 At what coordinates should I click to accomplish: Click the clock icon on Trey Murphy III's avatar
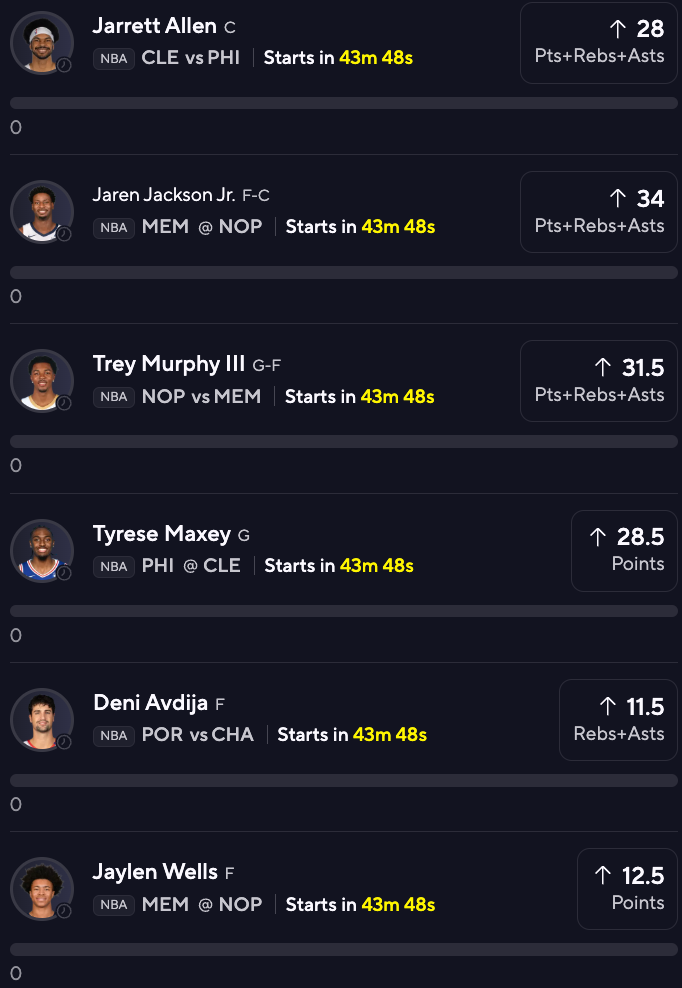(x=64, y=403)
